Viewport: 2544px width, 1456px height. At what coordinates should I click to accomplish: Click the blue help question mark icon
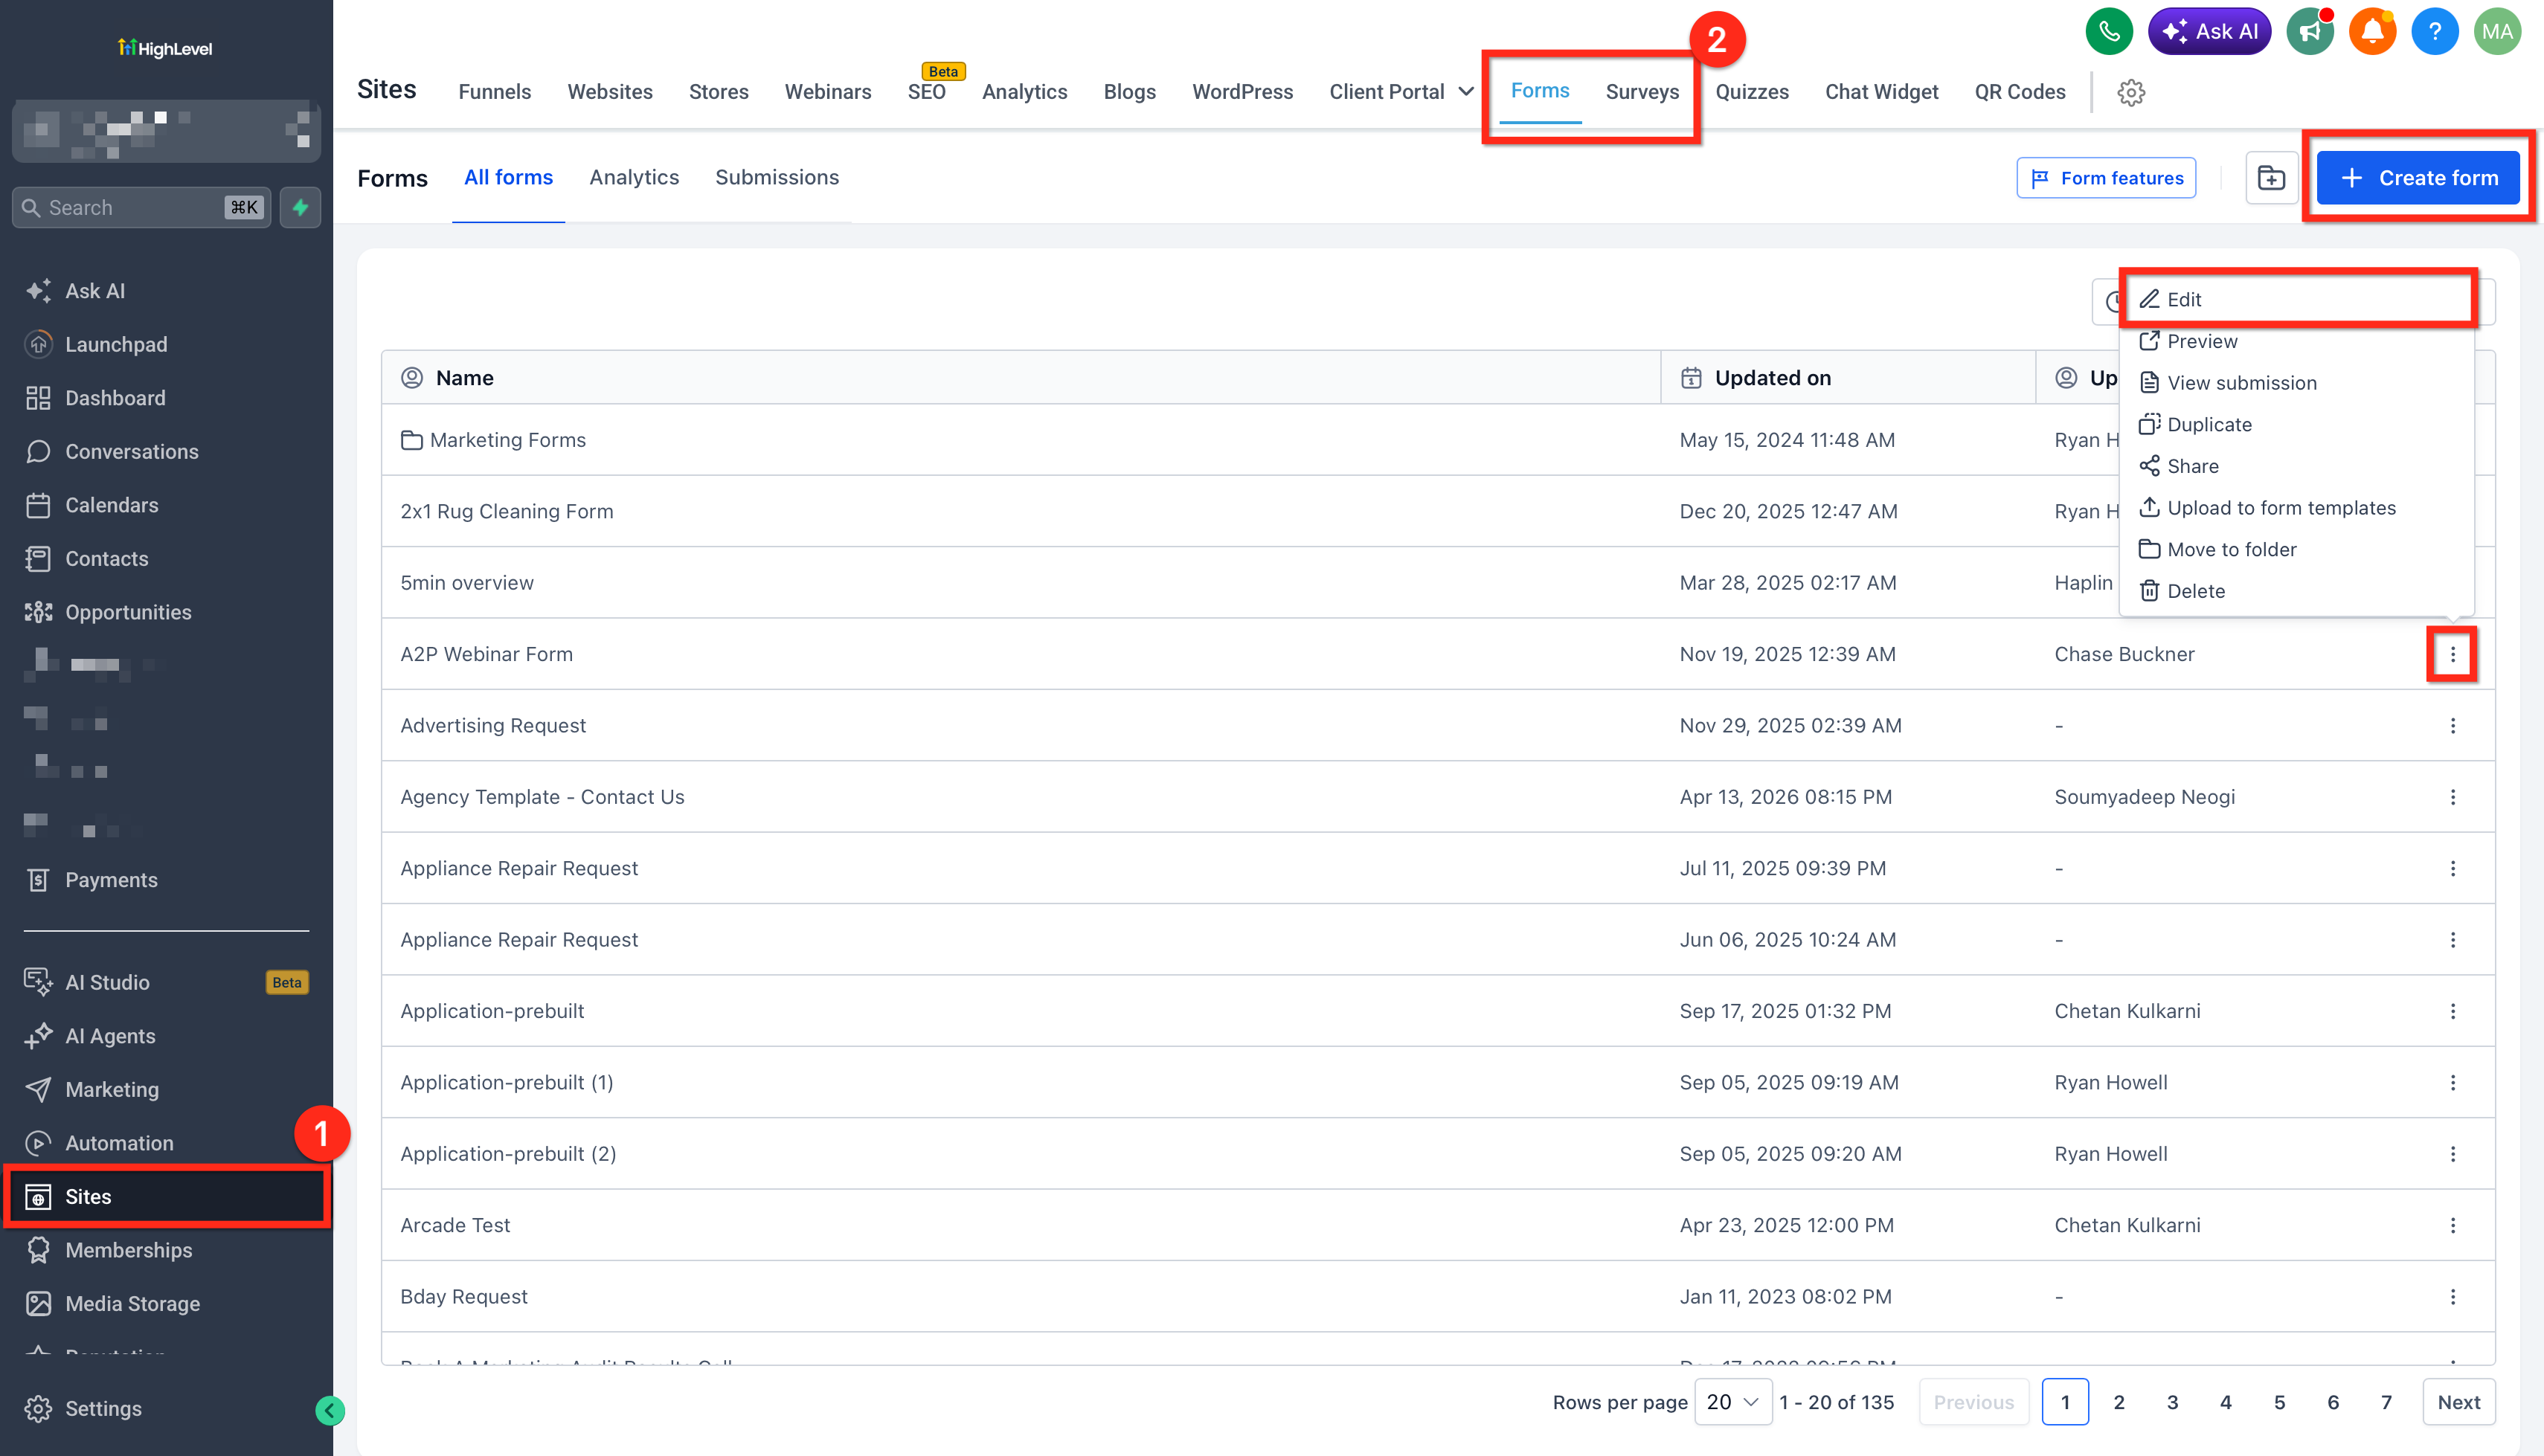[x=2434, y=31]
